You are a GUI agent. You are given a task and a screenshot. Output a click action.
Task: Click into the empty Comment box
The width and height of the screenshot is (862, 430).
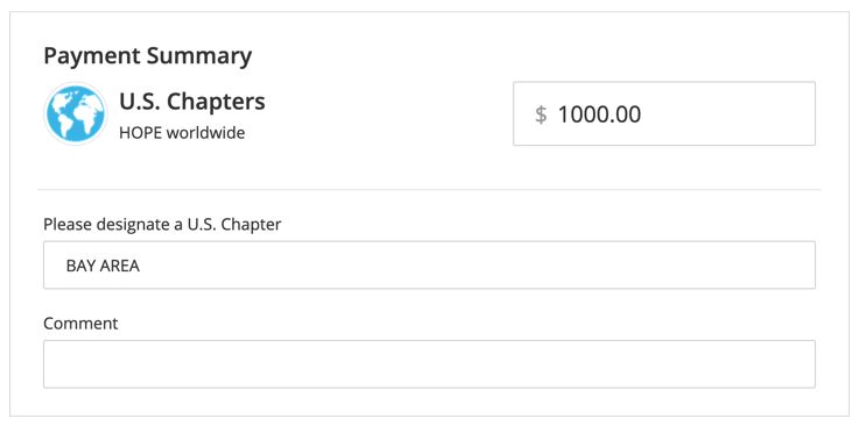[x=429, y=364]
